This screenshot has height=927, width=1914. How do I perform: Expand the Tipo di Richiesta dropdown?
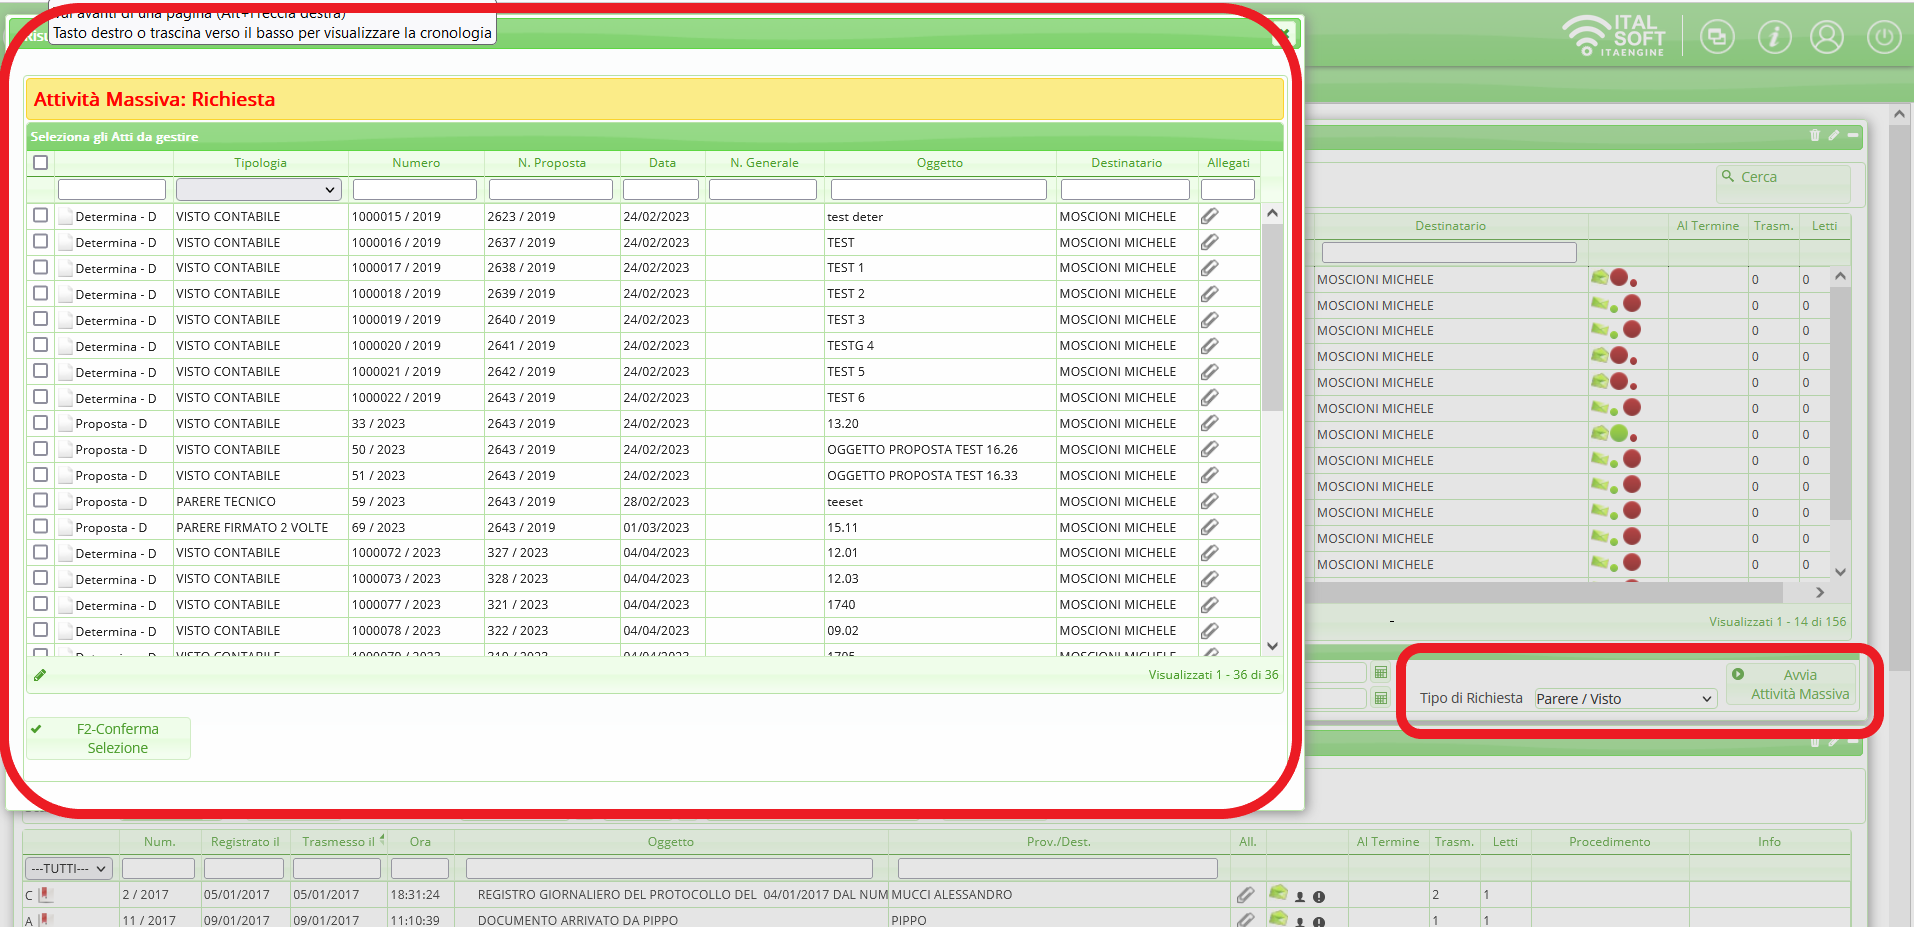1625,699
